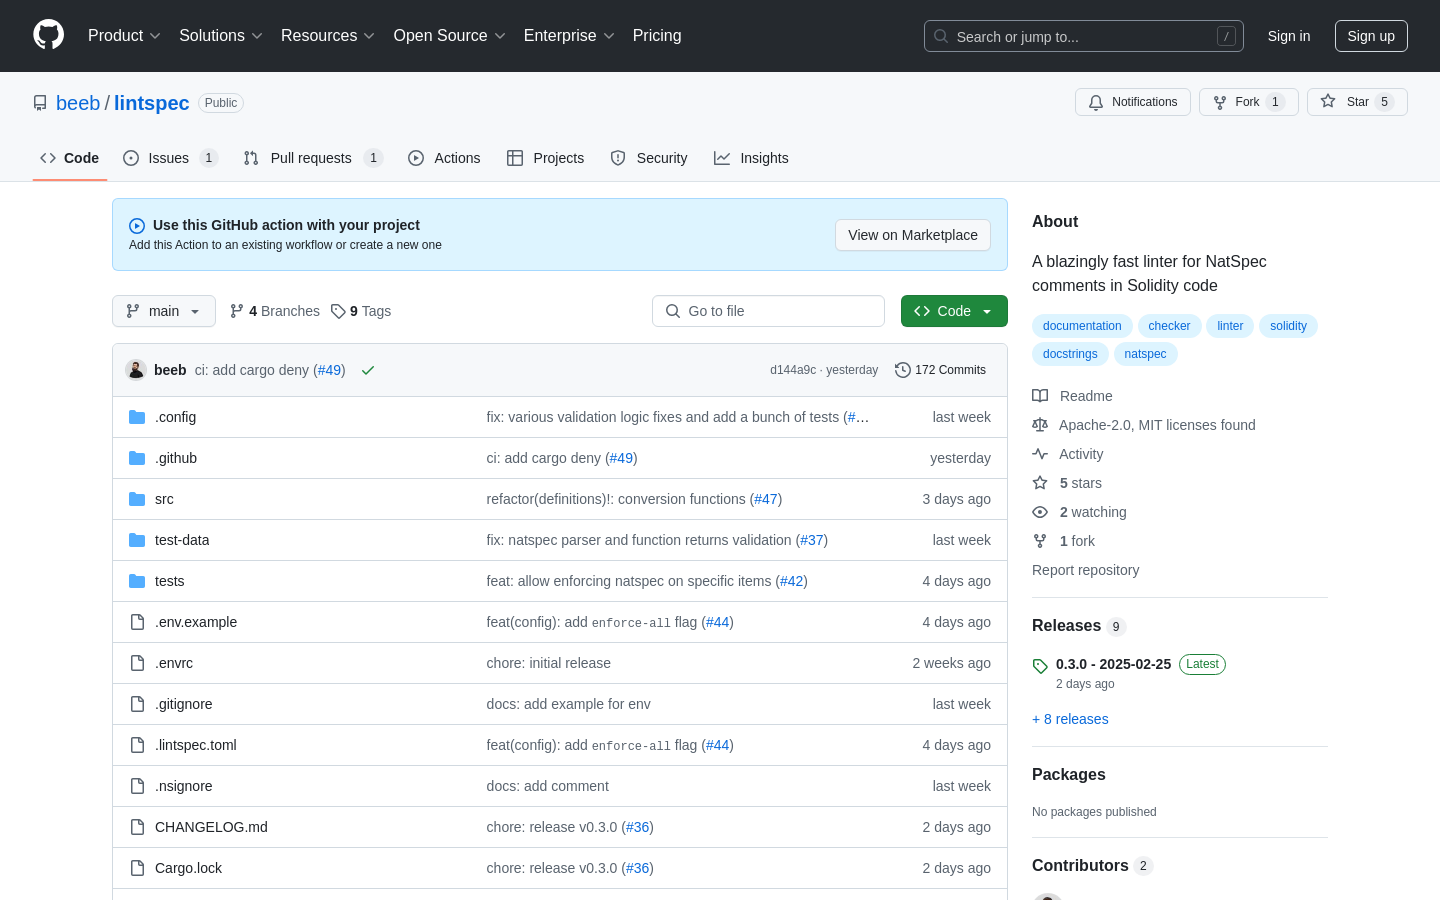Expand the Open Source menu
This screenshot has height=900, width=1440.
[450, 36]
